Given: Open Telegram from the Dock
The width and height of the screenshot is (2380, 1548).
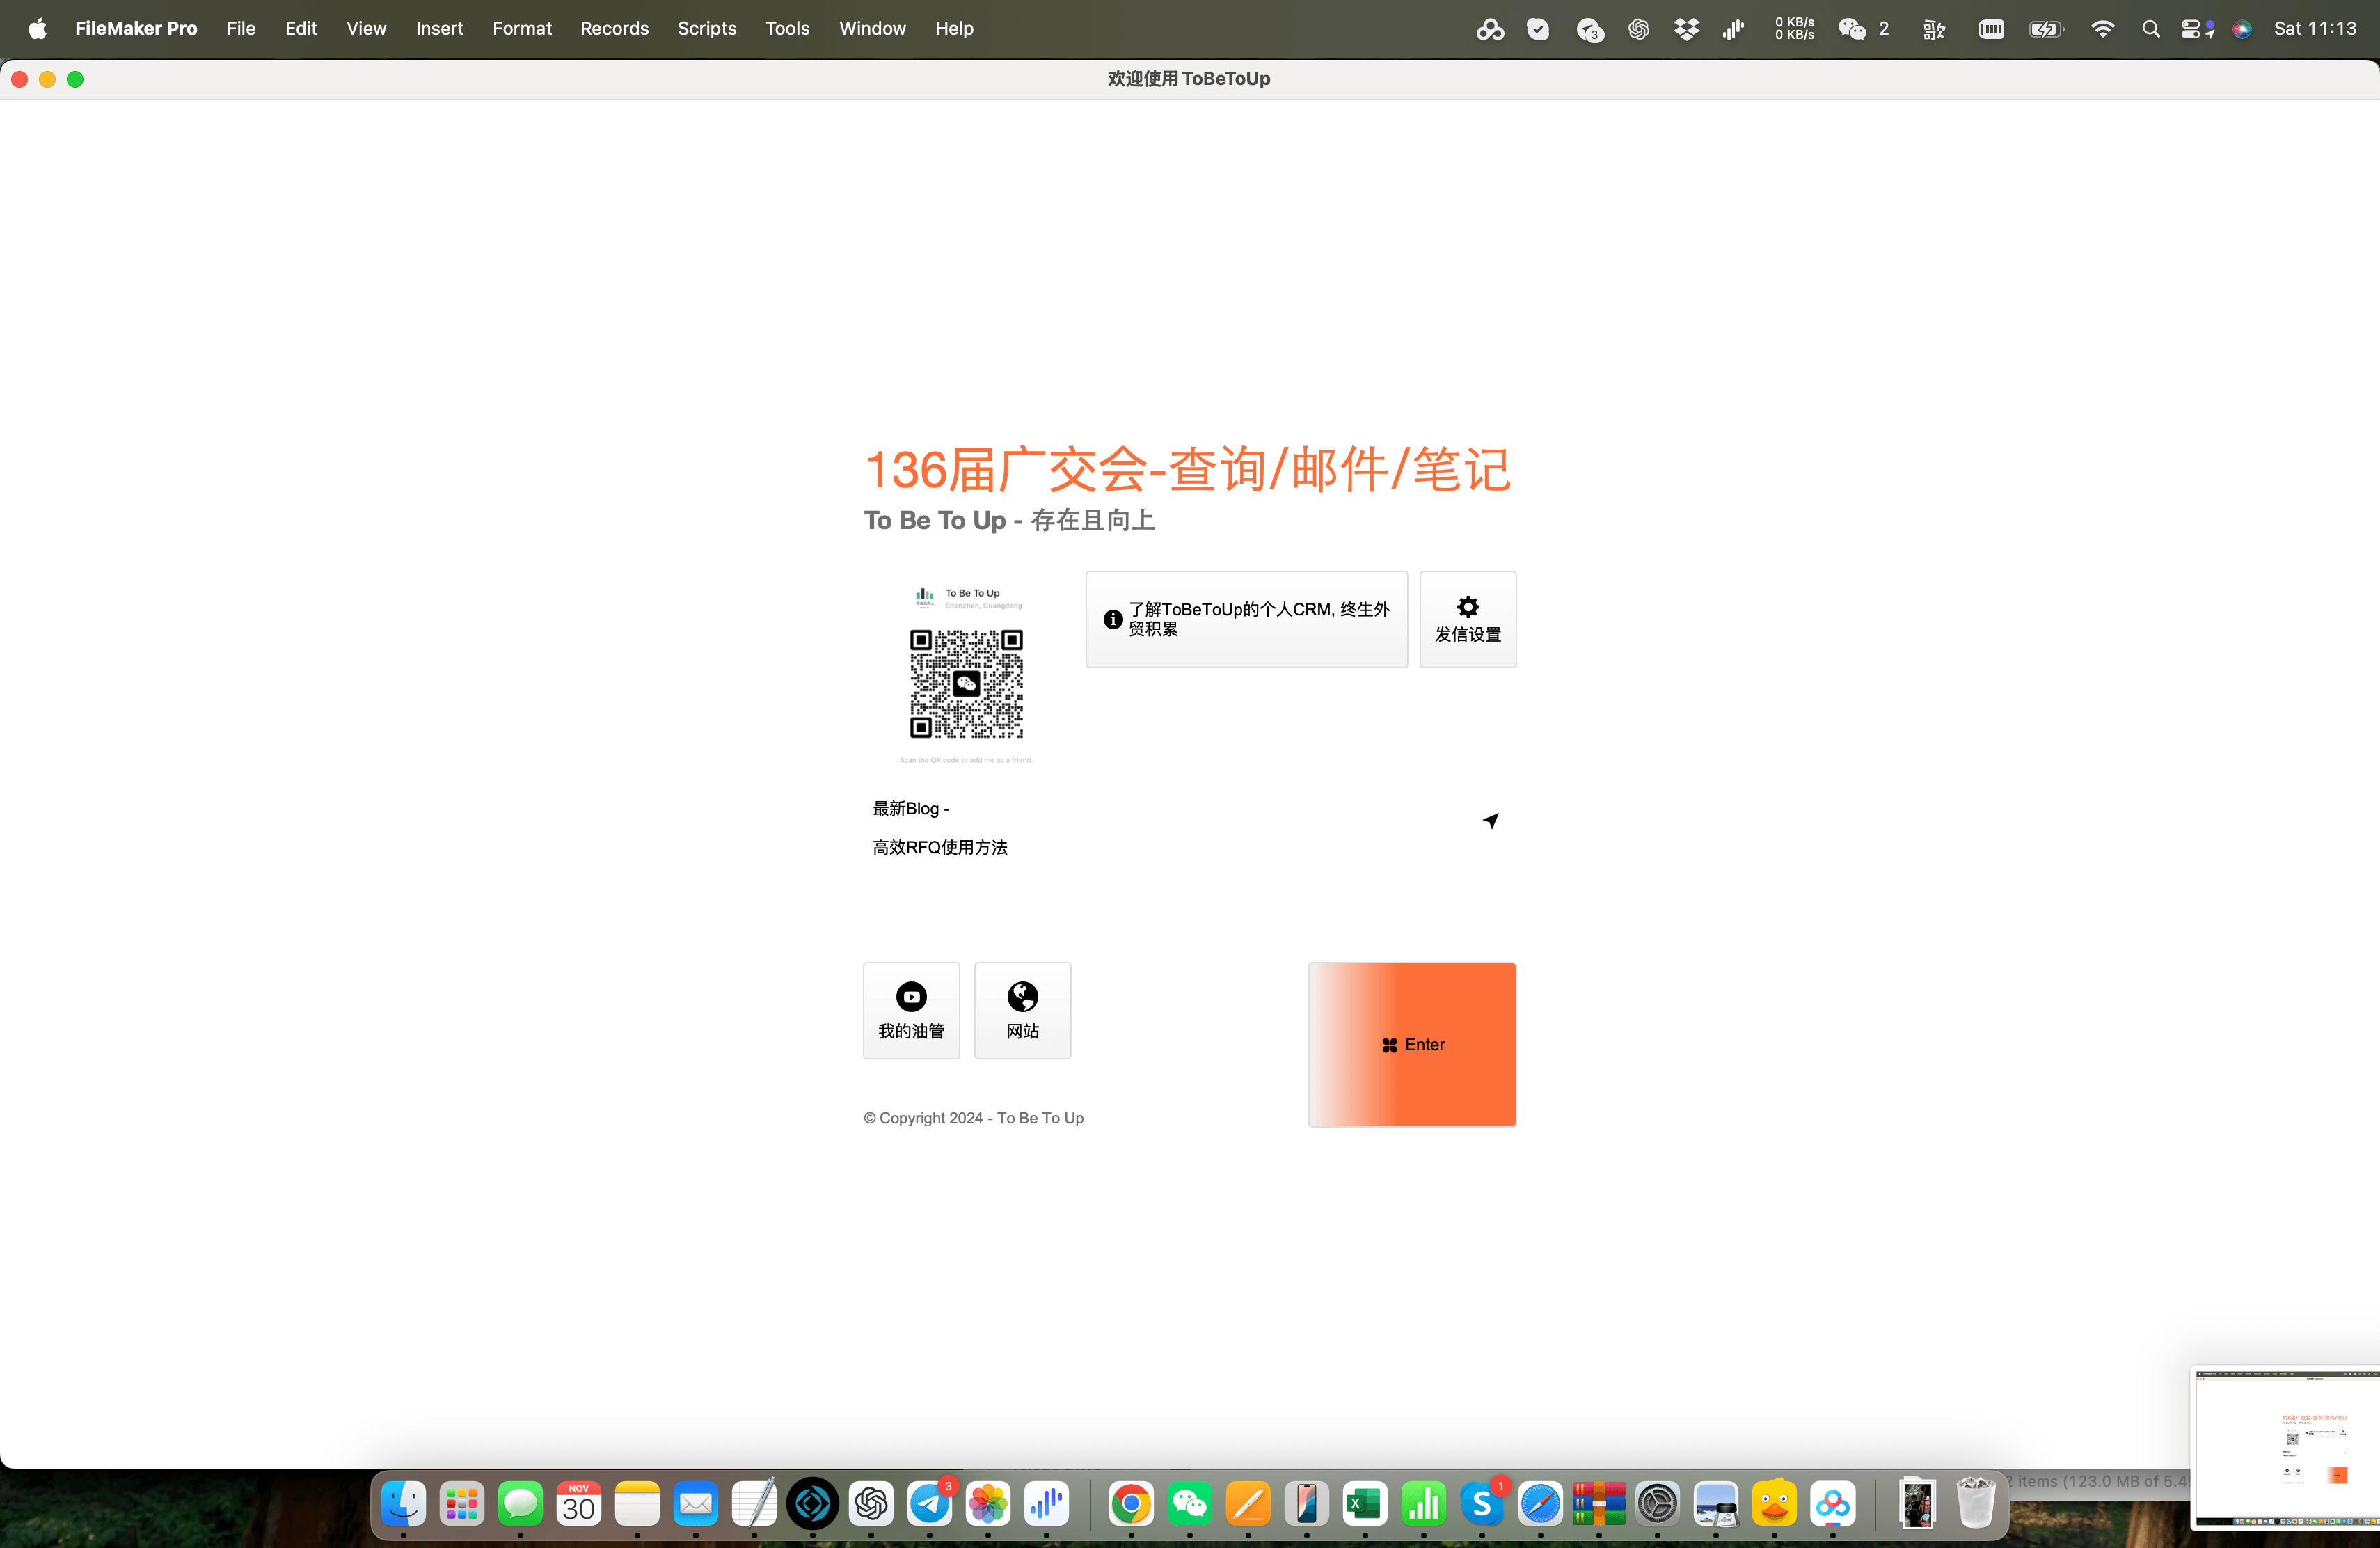Looking at the screenshot, I should click(930, 1503).
